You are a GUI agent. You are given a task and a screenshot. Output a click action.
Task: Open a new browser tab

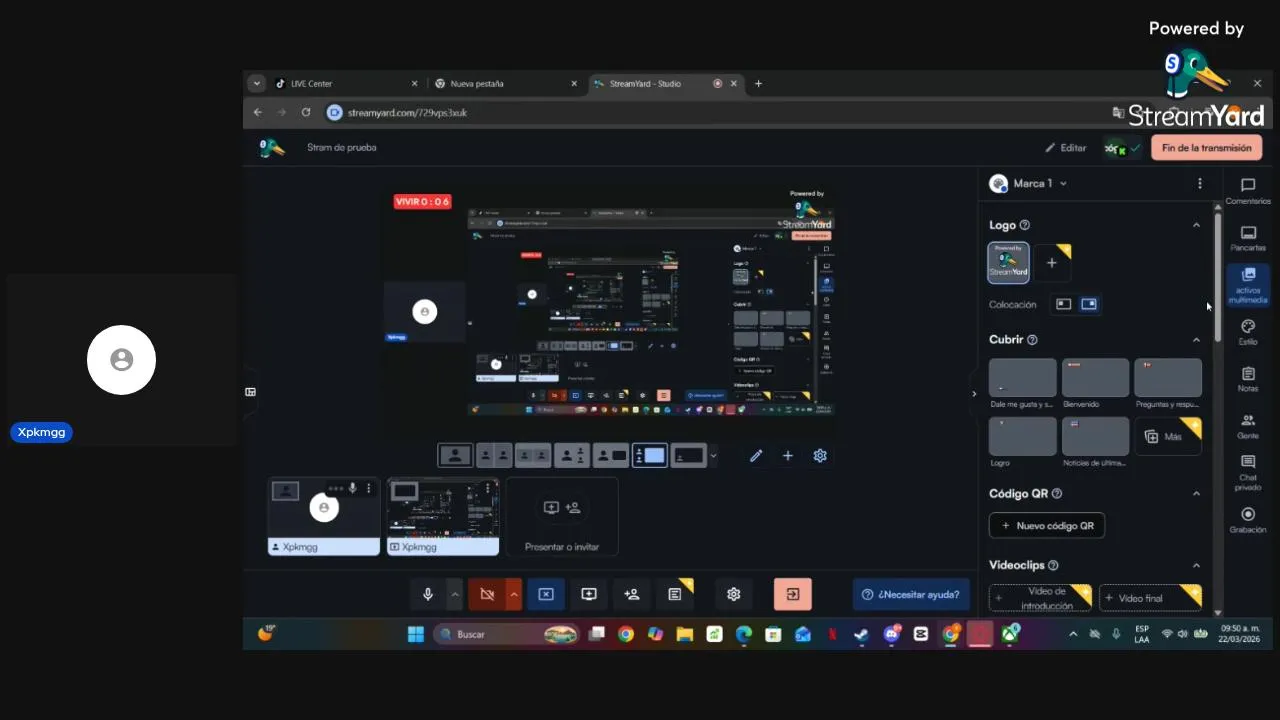(758, 84)
